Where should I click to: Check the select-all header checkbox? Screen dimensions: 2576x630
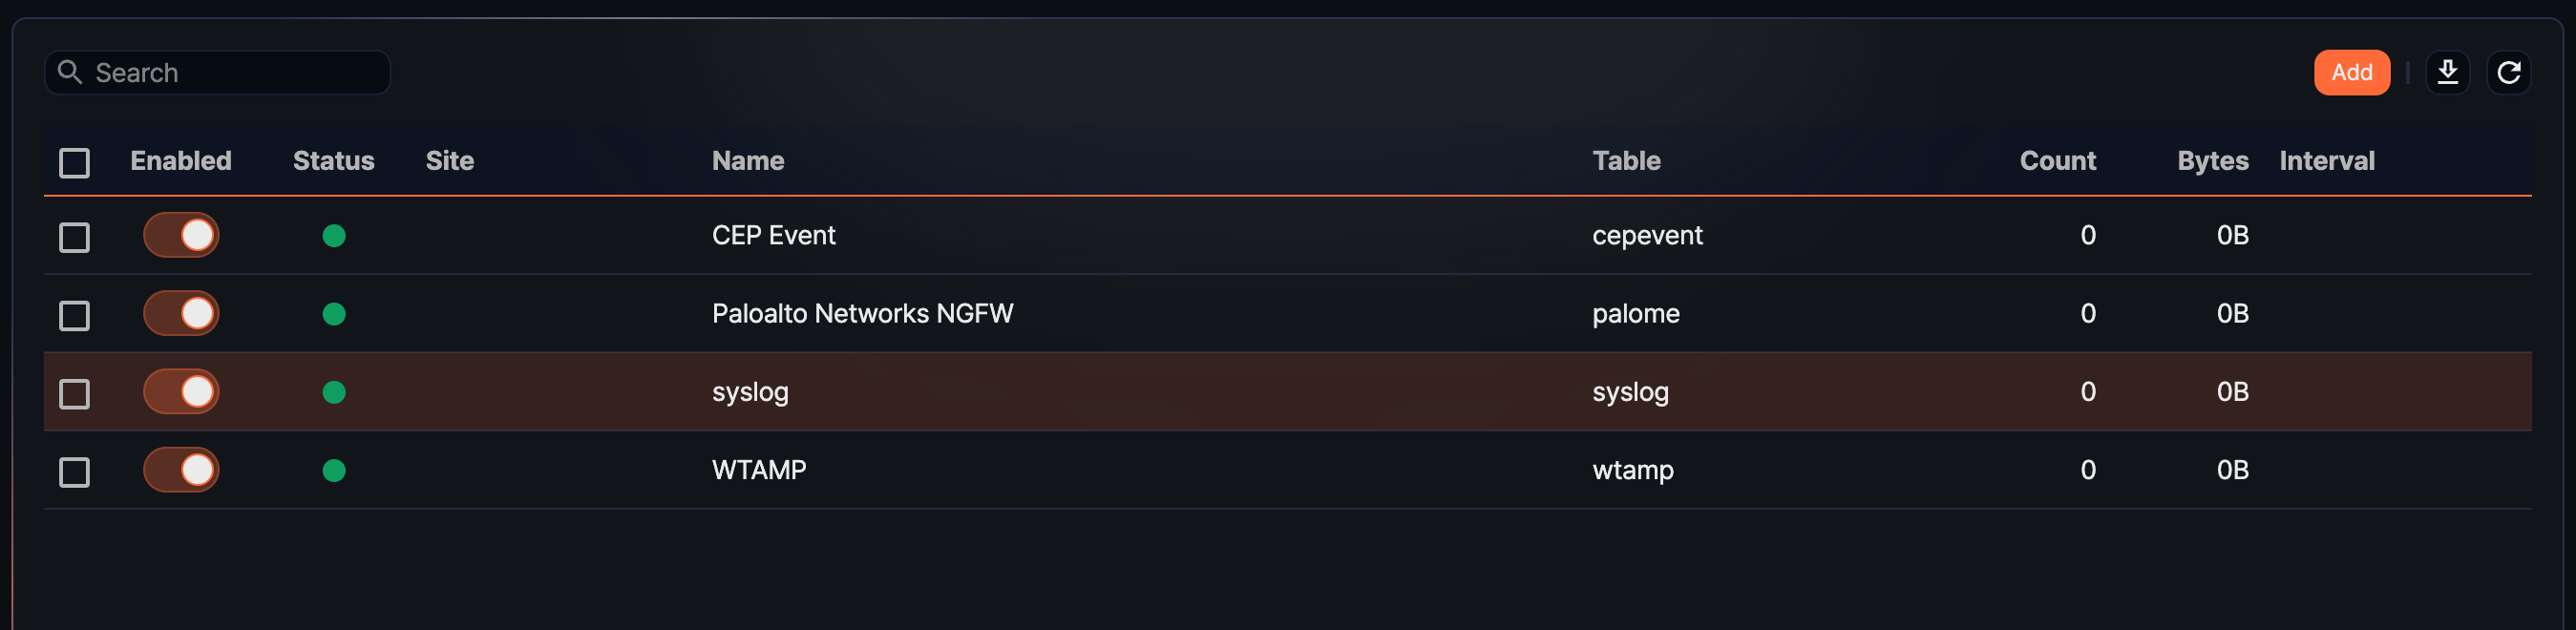point(74,162)
